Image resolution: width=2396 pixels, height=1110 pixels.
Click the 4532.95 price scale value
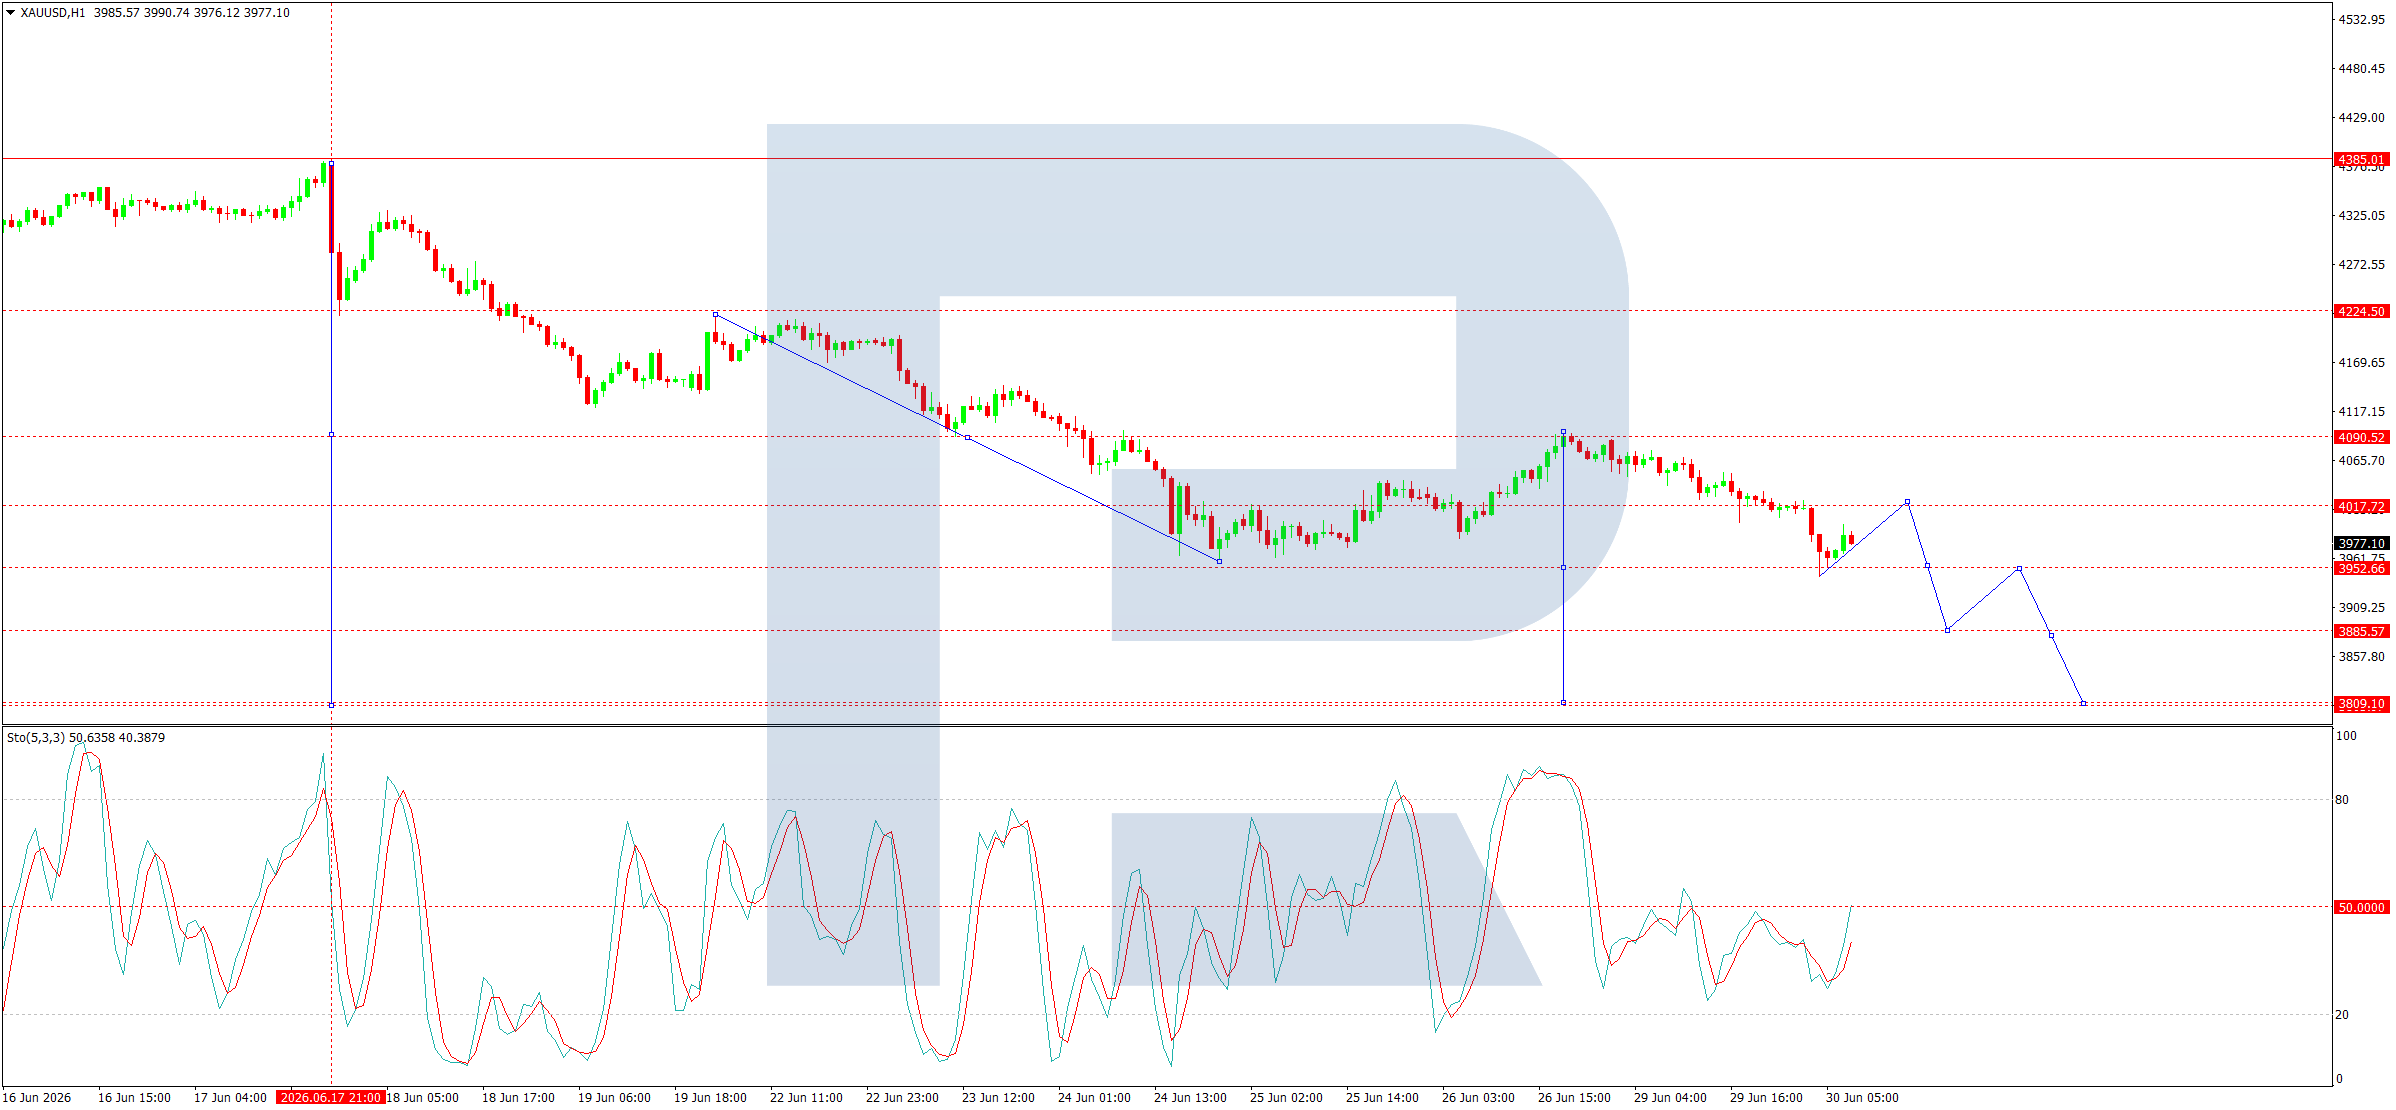tap(2361, 20)
